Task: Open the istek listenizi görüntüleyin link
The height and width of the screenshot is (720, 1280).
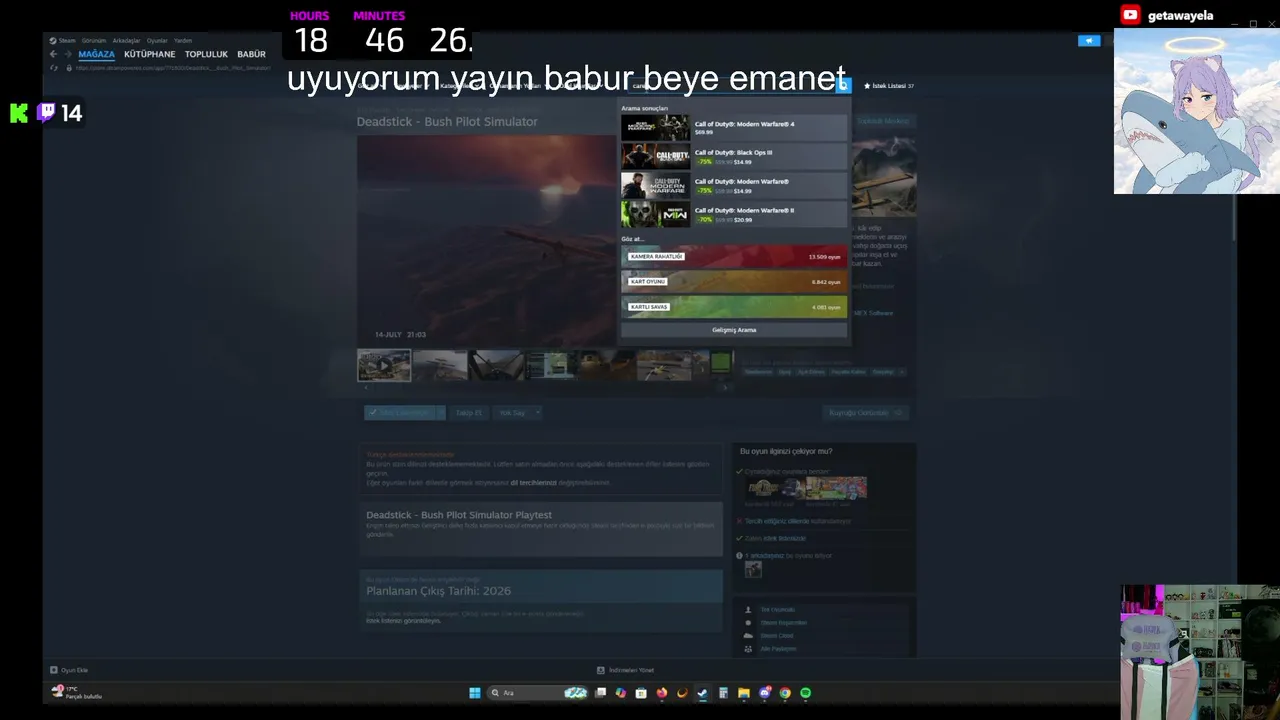Action: [404, 621]
